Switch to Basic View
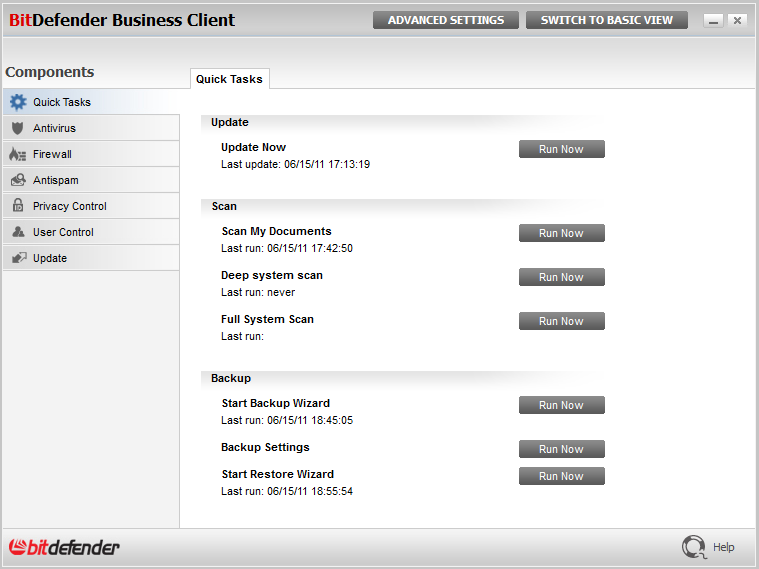 (x=607, y=20)
